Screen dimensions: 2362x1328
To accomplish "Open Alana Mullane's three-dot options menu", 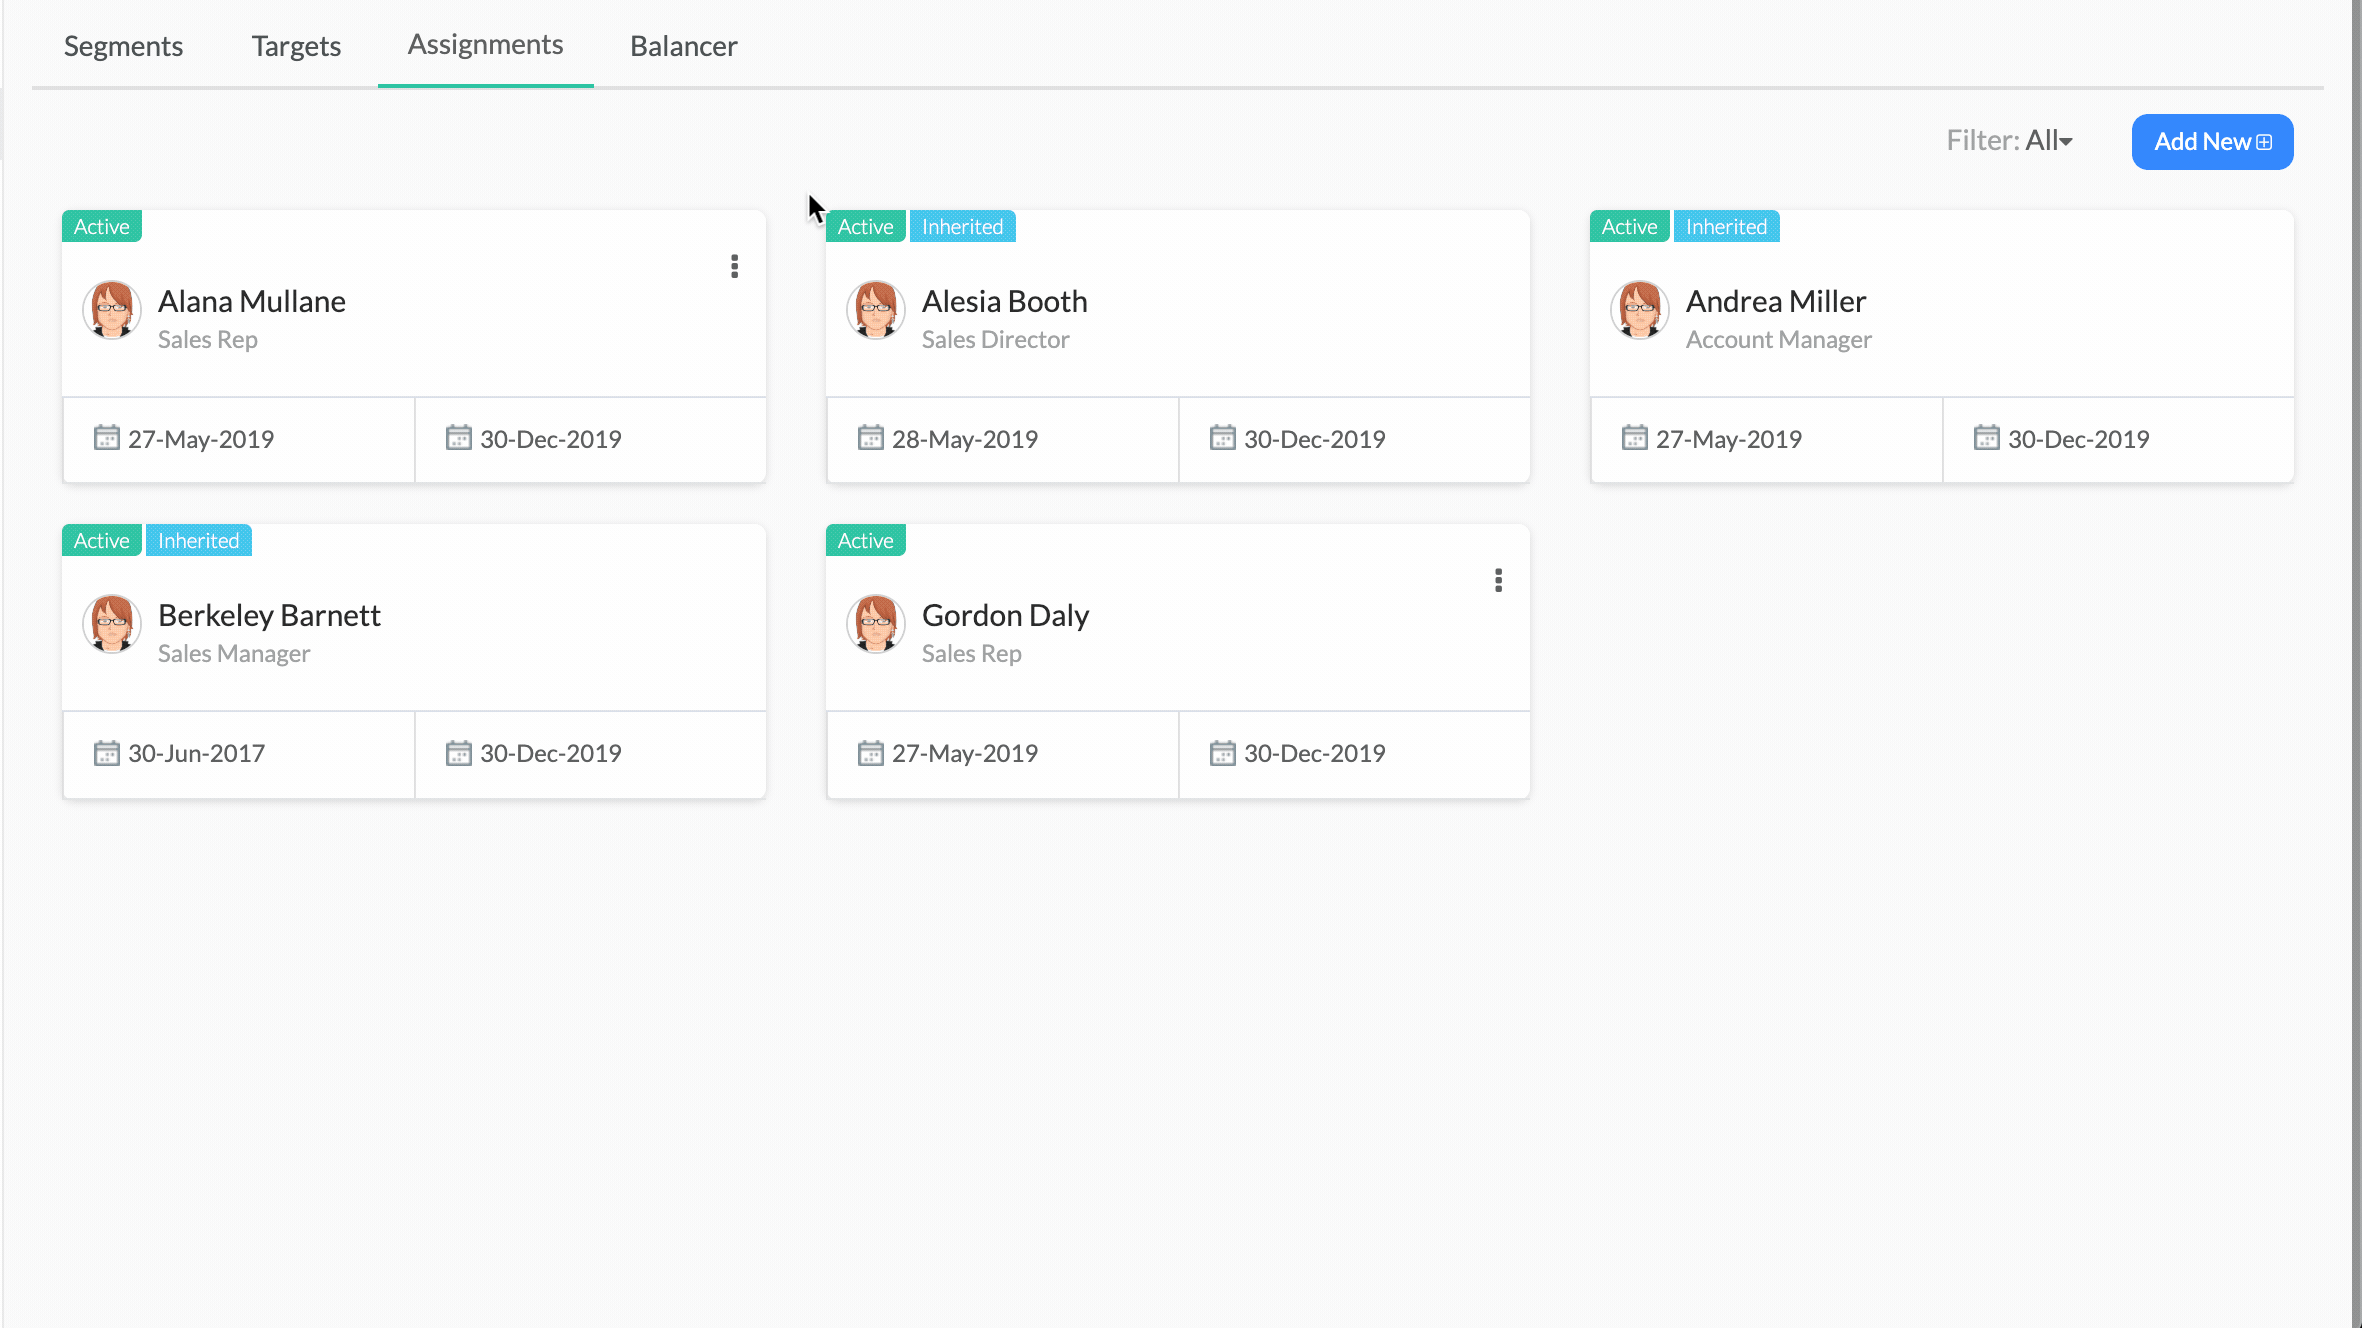I will click(735, 266).
